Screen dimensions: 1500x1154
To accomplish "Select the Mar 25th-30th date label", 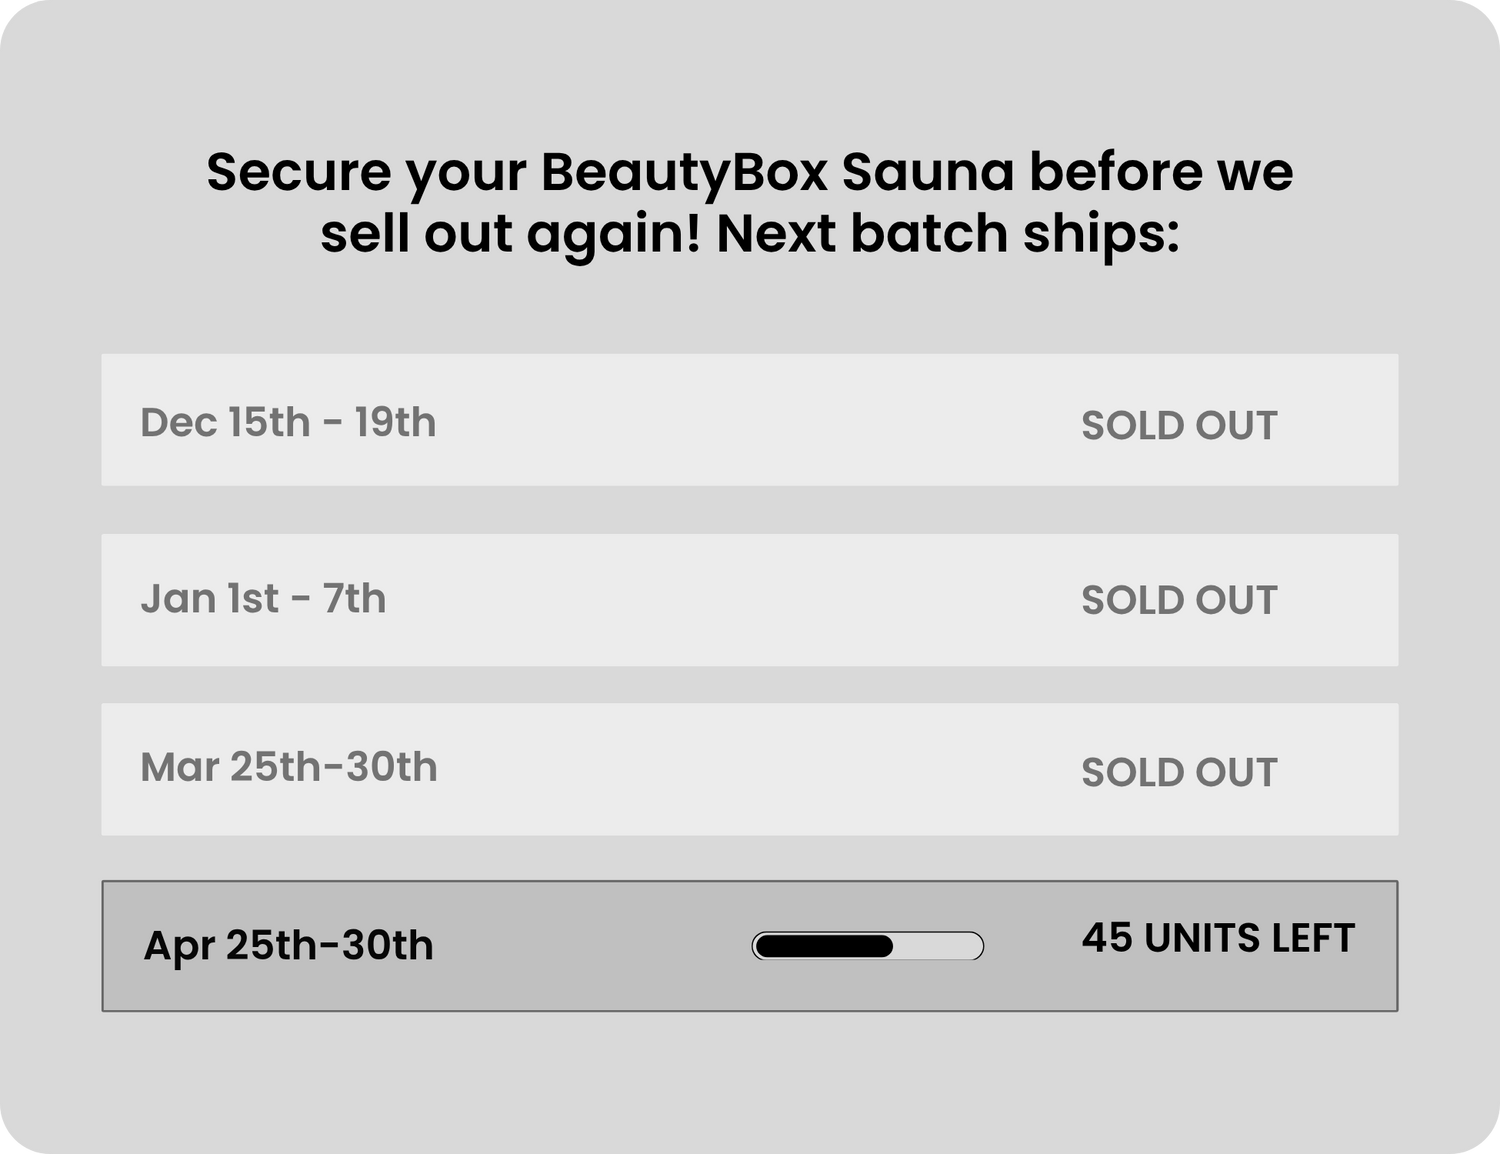I will tap(289, 768).
